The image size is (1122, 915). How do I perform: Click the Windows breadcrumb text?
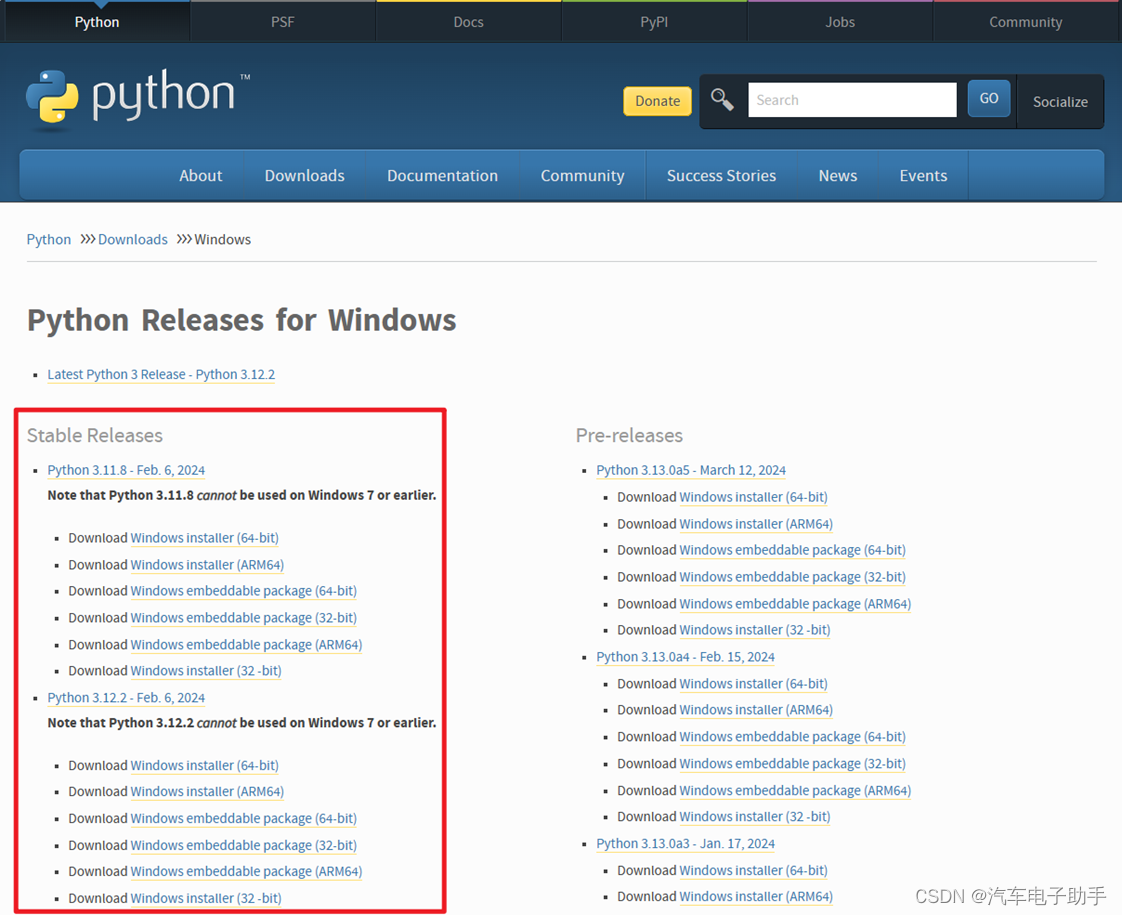[x=223, y=239]
